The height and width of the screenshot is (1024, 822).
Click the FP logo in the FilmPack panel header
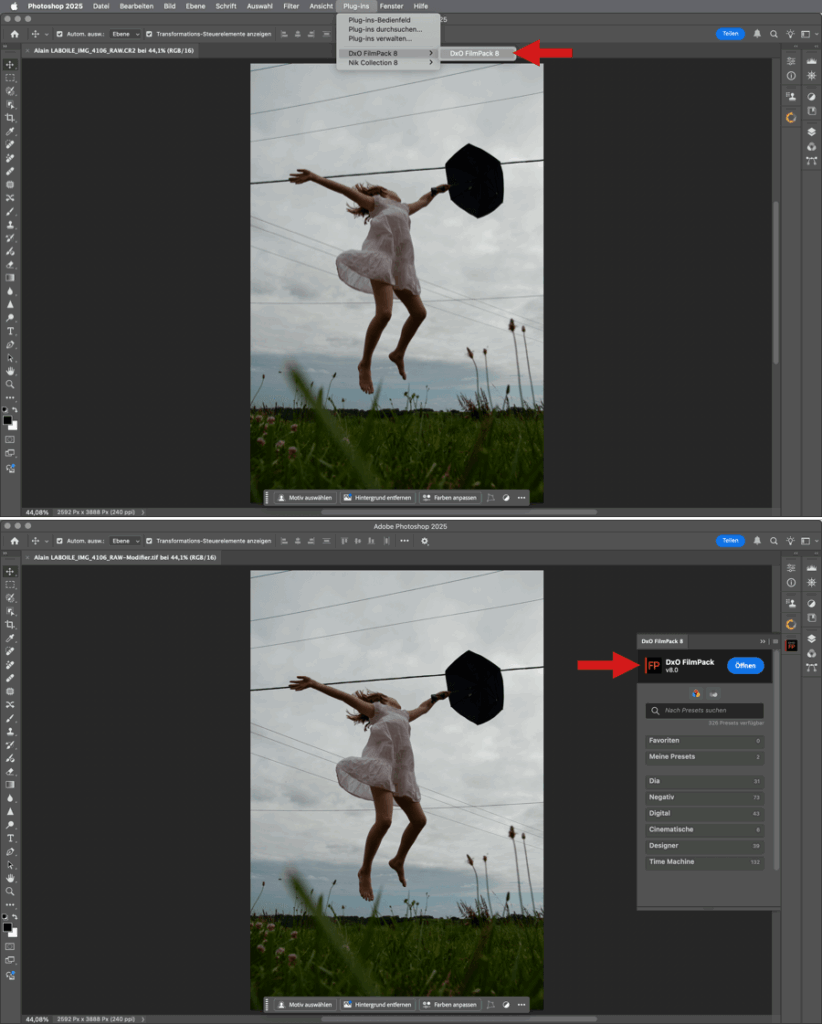click(x=653, y=666)
